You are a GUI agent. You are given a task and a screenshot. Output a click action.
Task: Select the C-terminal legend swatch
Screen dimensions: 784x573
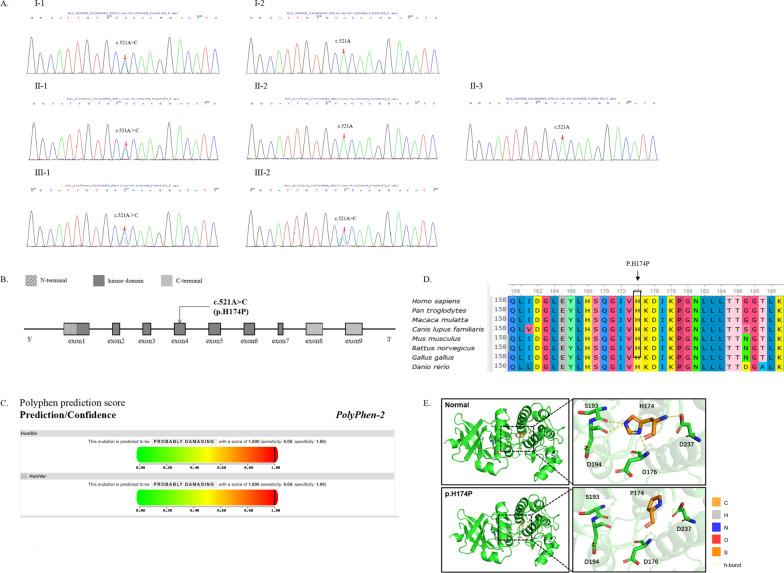coord(166,280)
